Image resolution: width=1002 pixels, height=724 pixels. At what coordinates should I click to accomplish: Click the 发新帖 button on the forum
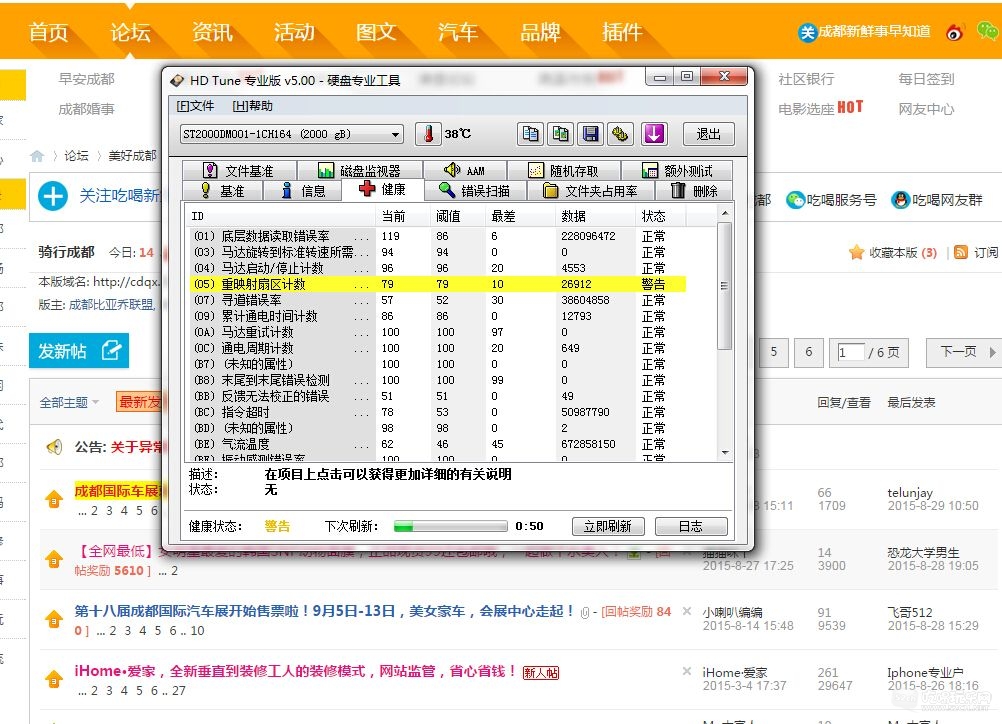(x=79, y=351)
